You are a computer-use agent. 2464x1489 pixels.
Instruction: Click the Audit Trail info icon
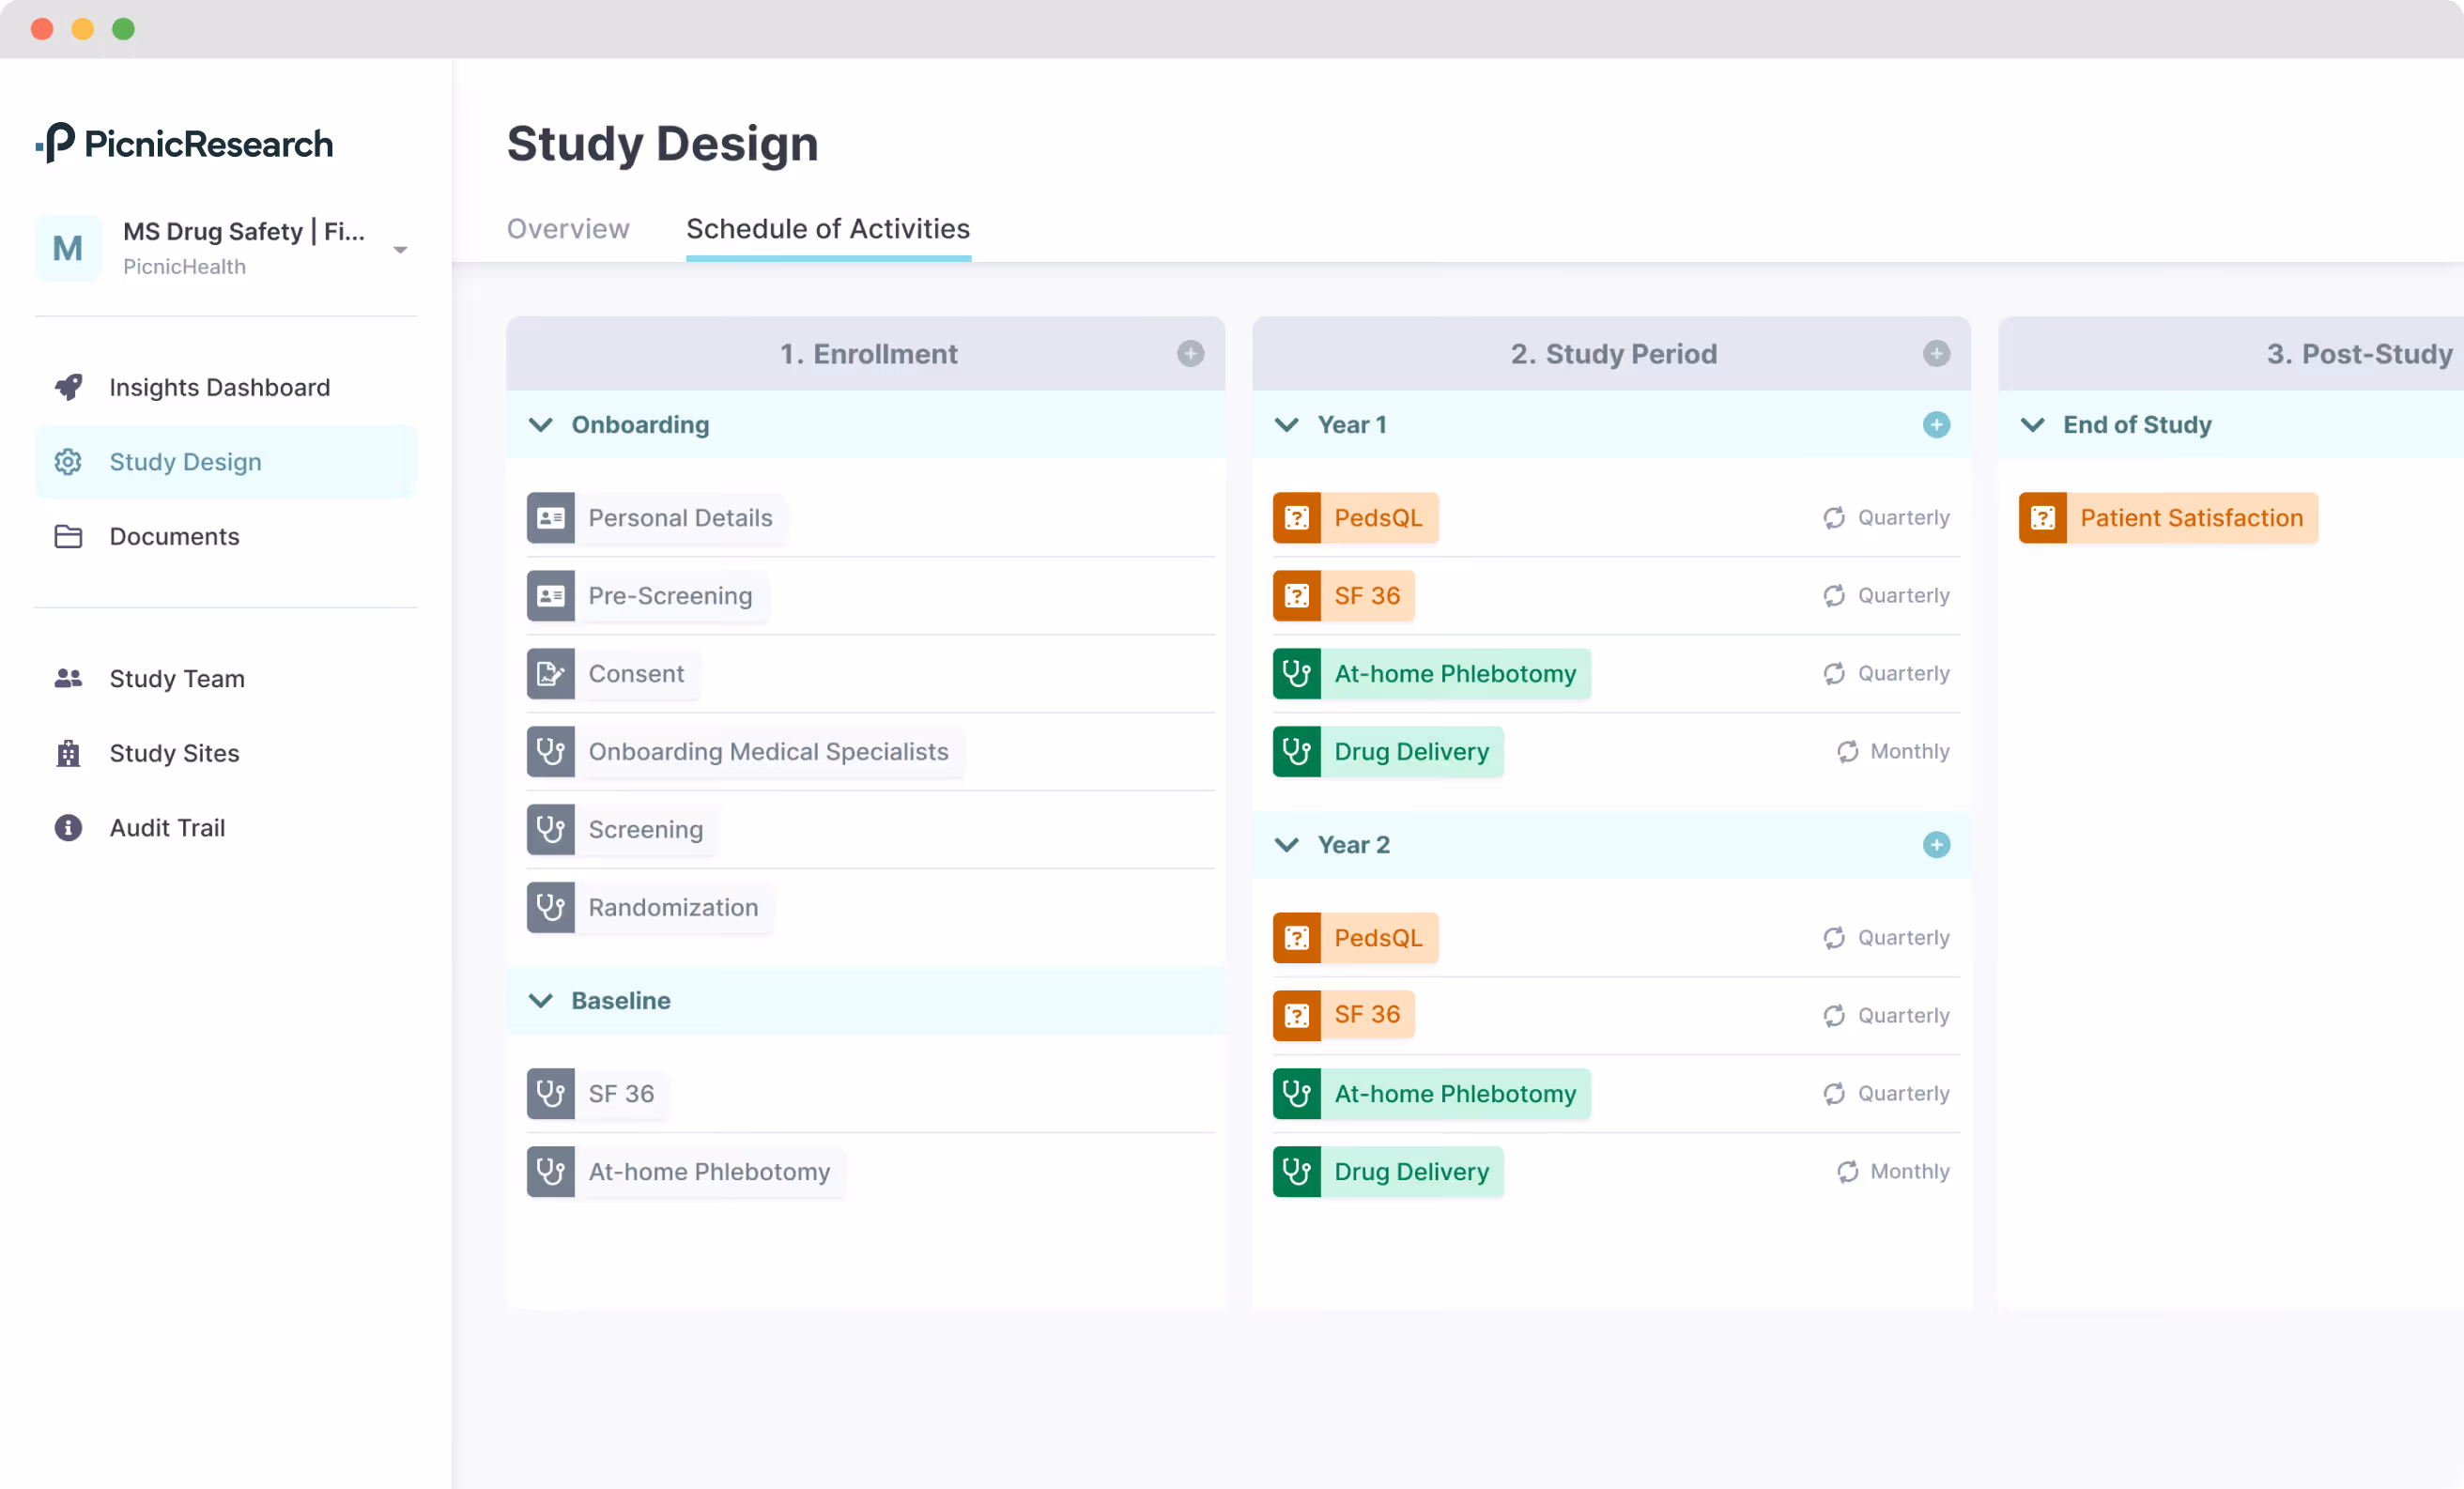[x=68, y=827]
